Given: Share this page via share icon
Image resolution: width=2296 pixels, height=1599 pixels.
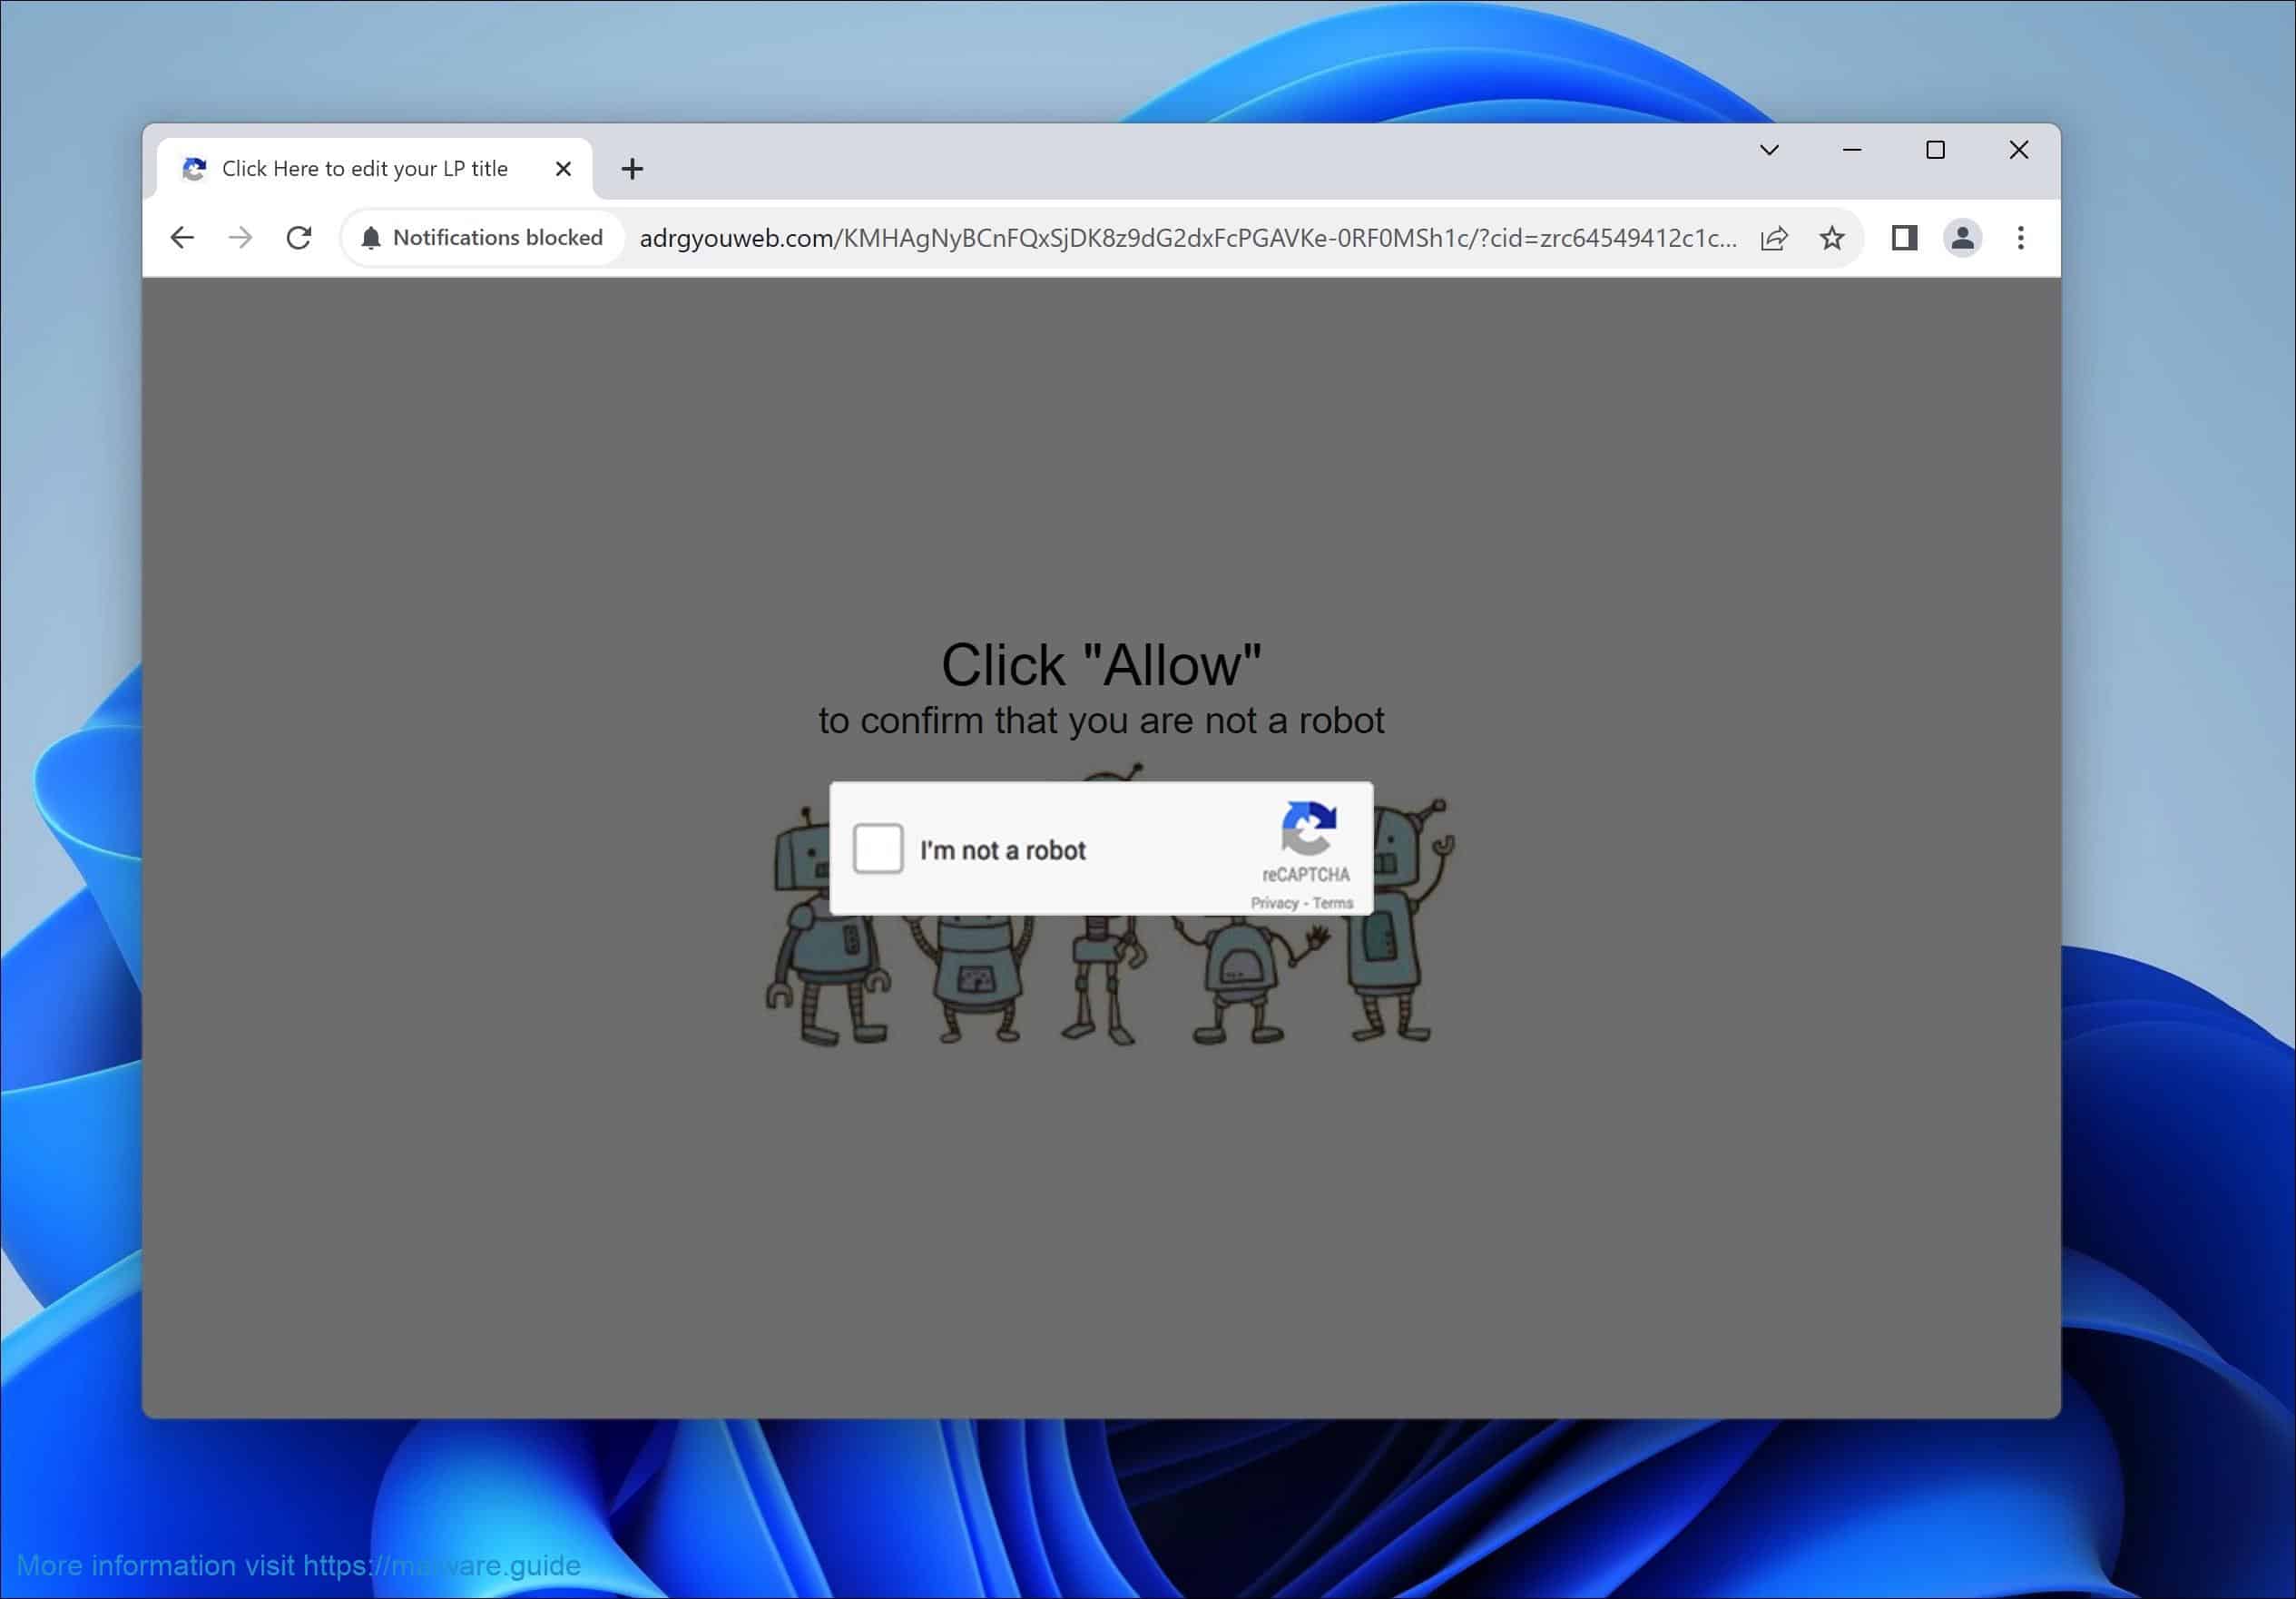Looking at the screenshot, I should (1773, 238).
